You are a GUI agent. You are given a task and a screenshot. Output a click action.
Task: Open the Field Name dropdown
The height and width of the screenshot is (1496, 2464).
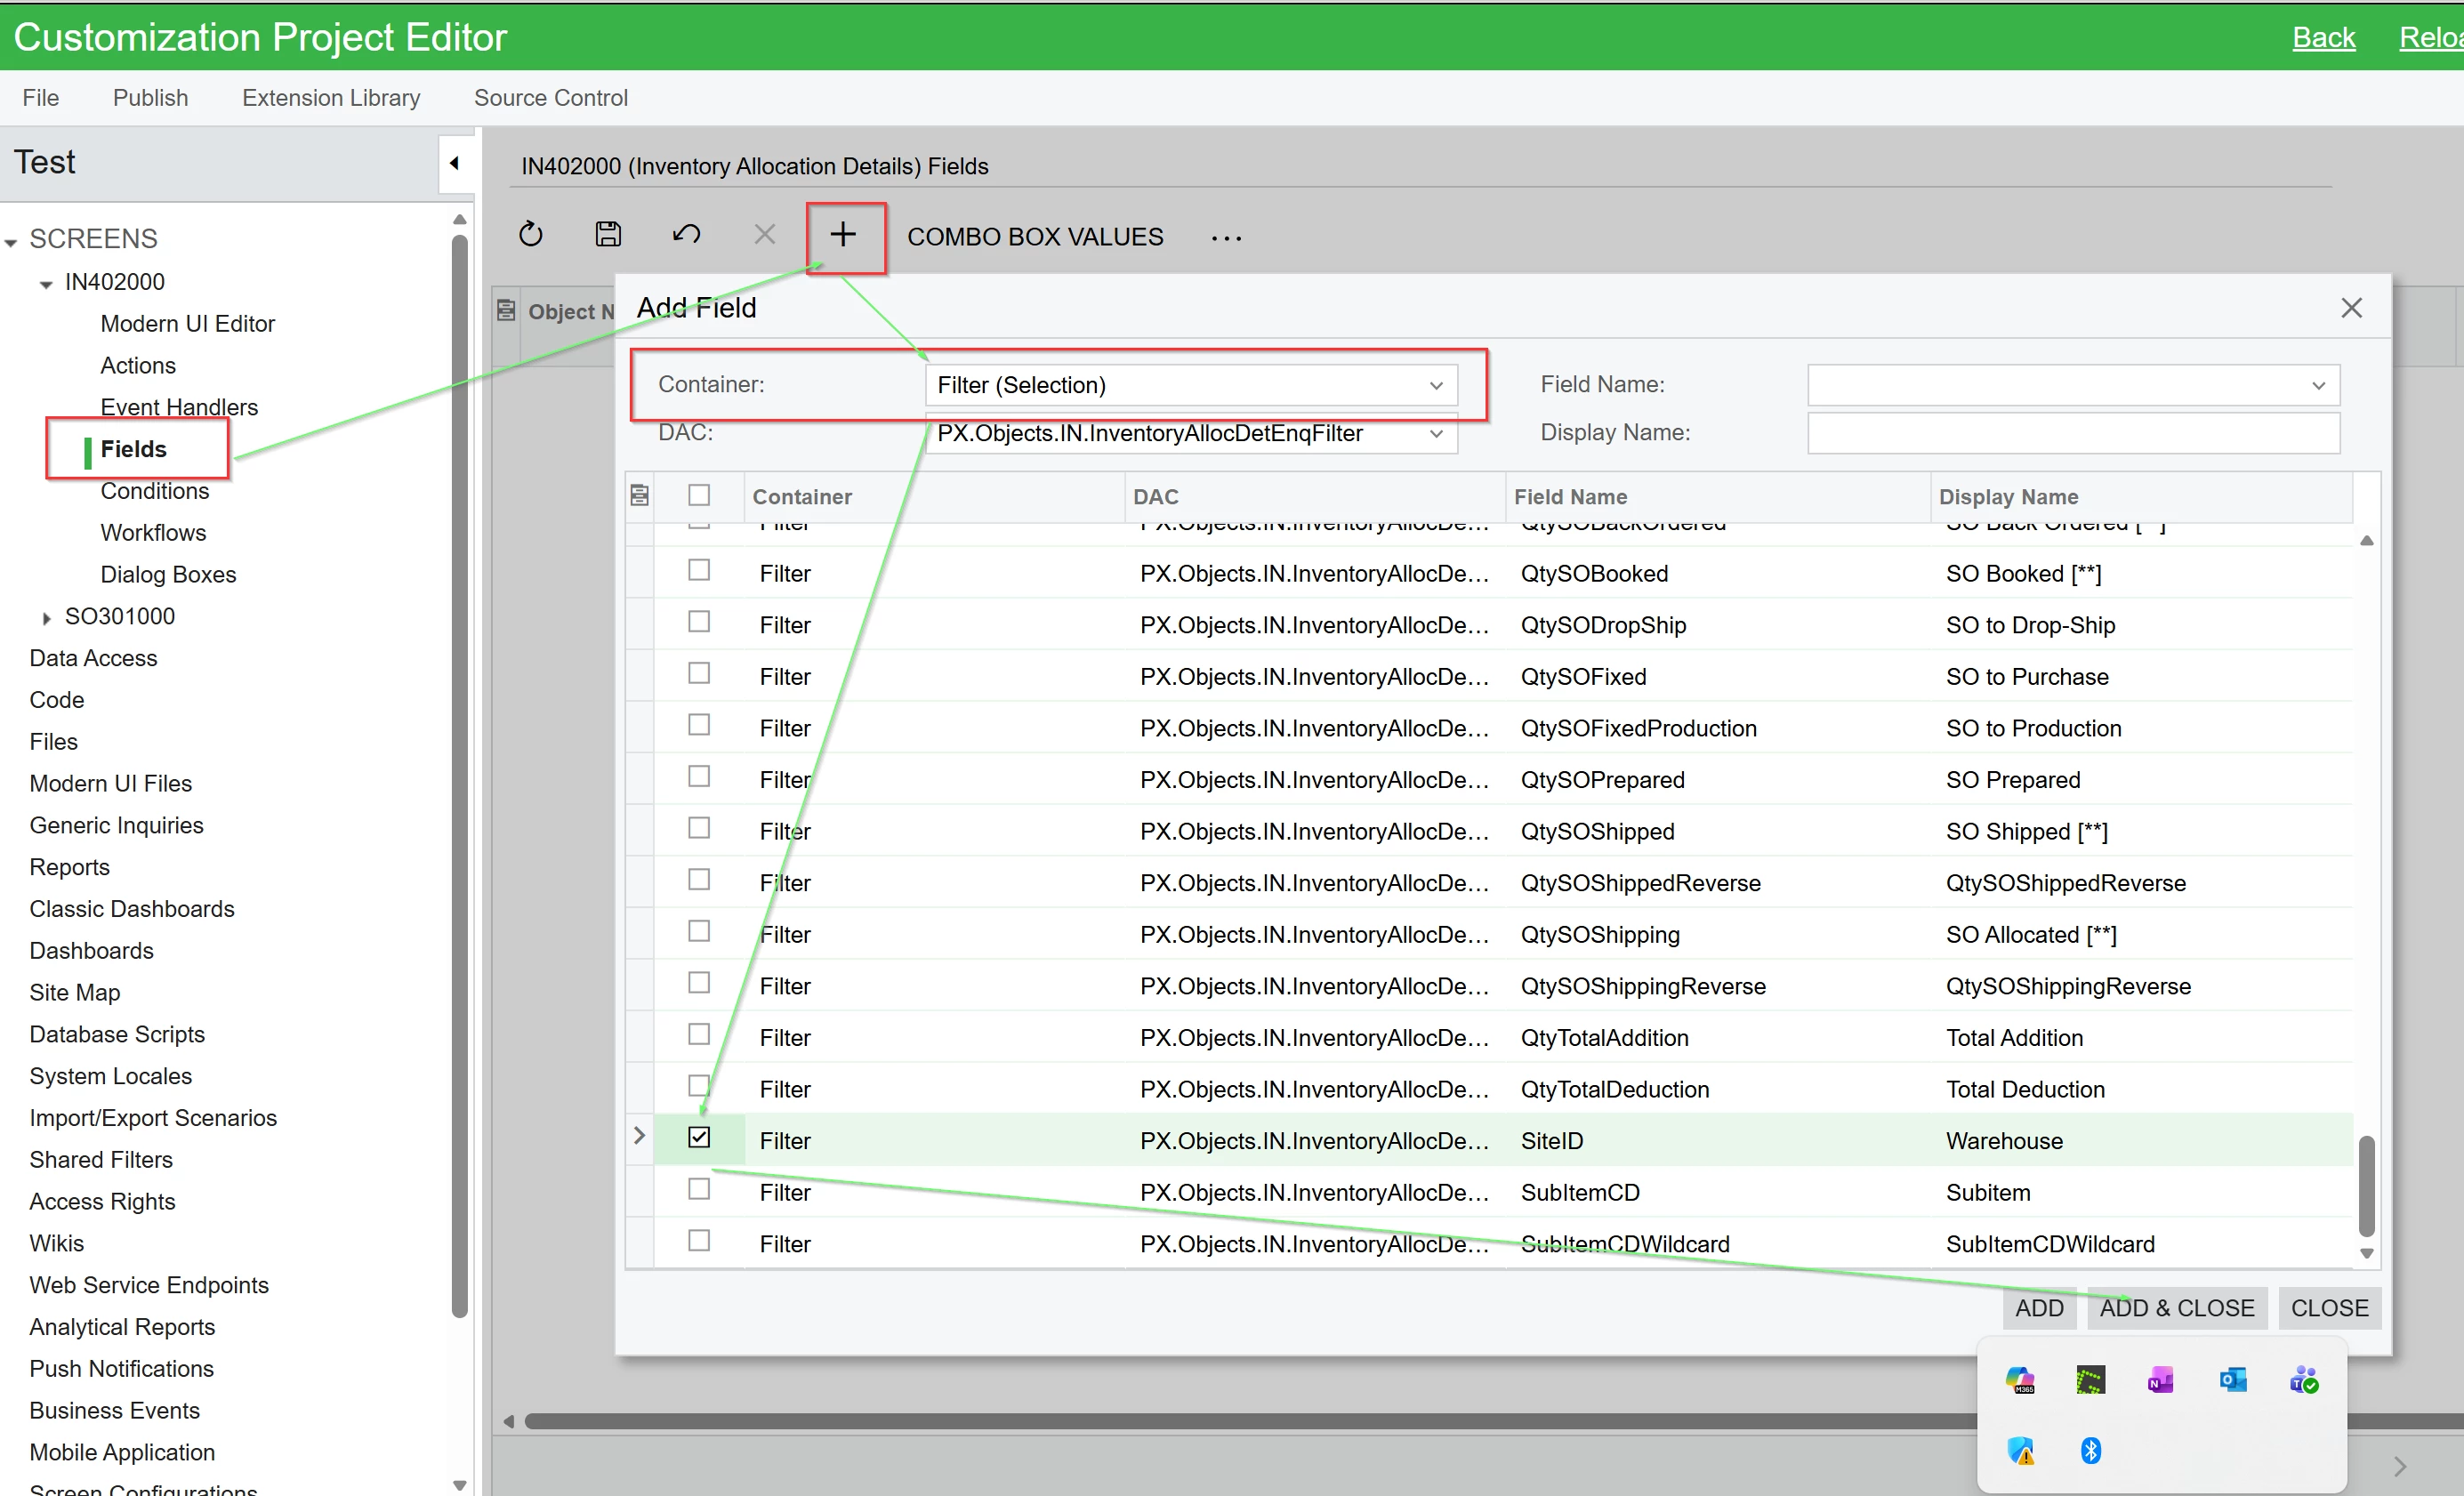(2317, 386)
